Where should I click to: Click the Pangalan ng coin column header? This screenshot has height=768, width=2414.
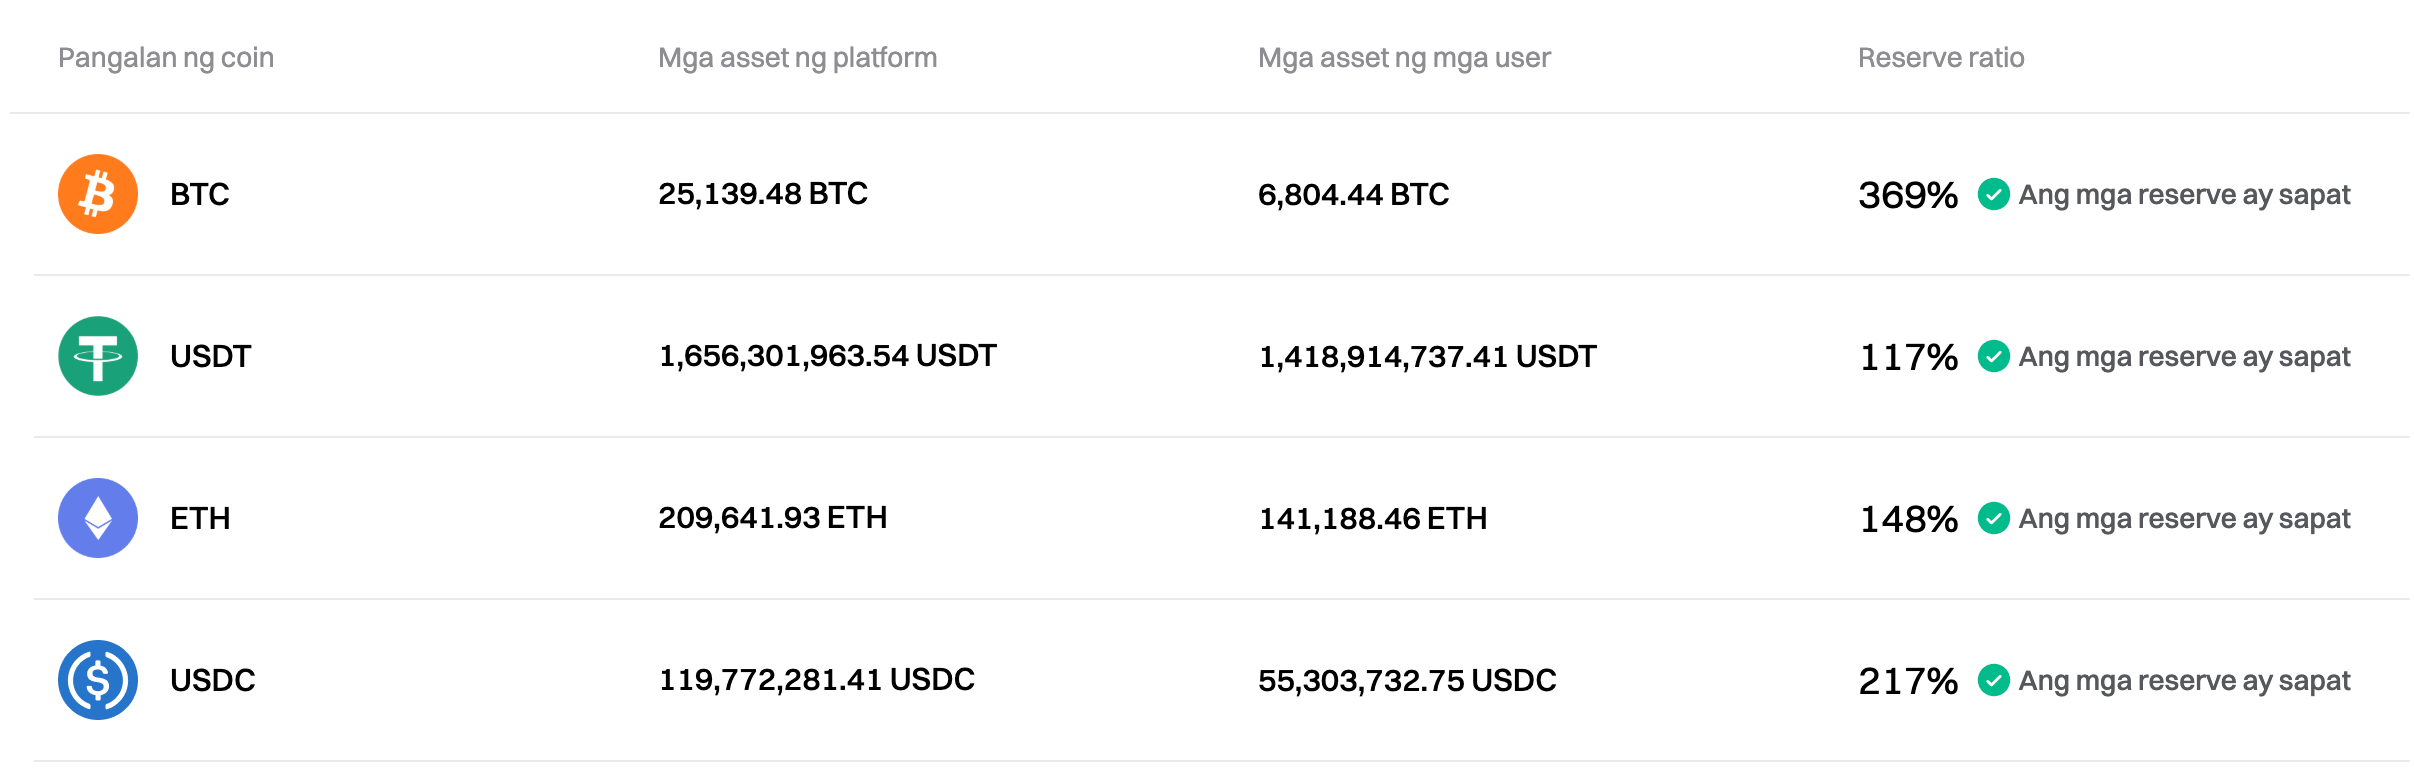pyautogui.click(x=166, y=58)
